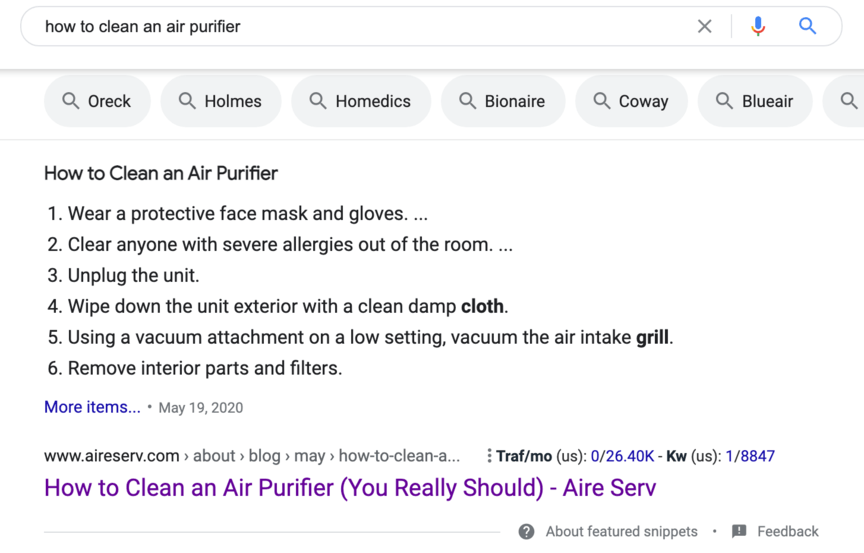
Task: Clear the search query with X icon
Action: 705,27
